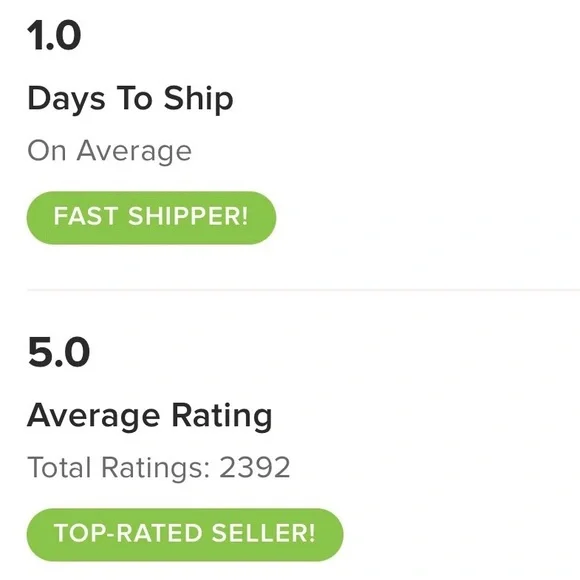Click the Total Ratings label text
The image size is (580, 580).
(x=119, y=468)
